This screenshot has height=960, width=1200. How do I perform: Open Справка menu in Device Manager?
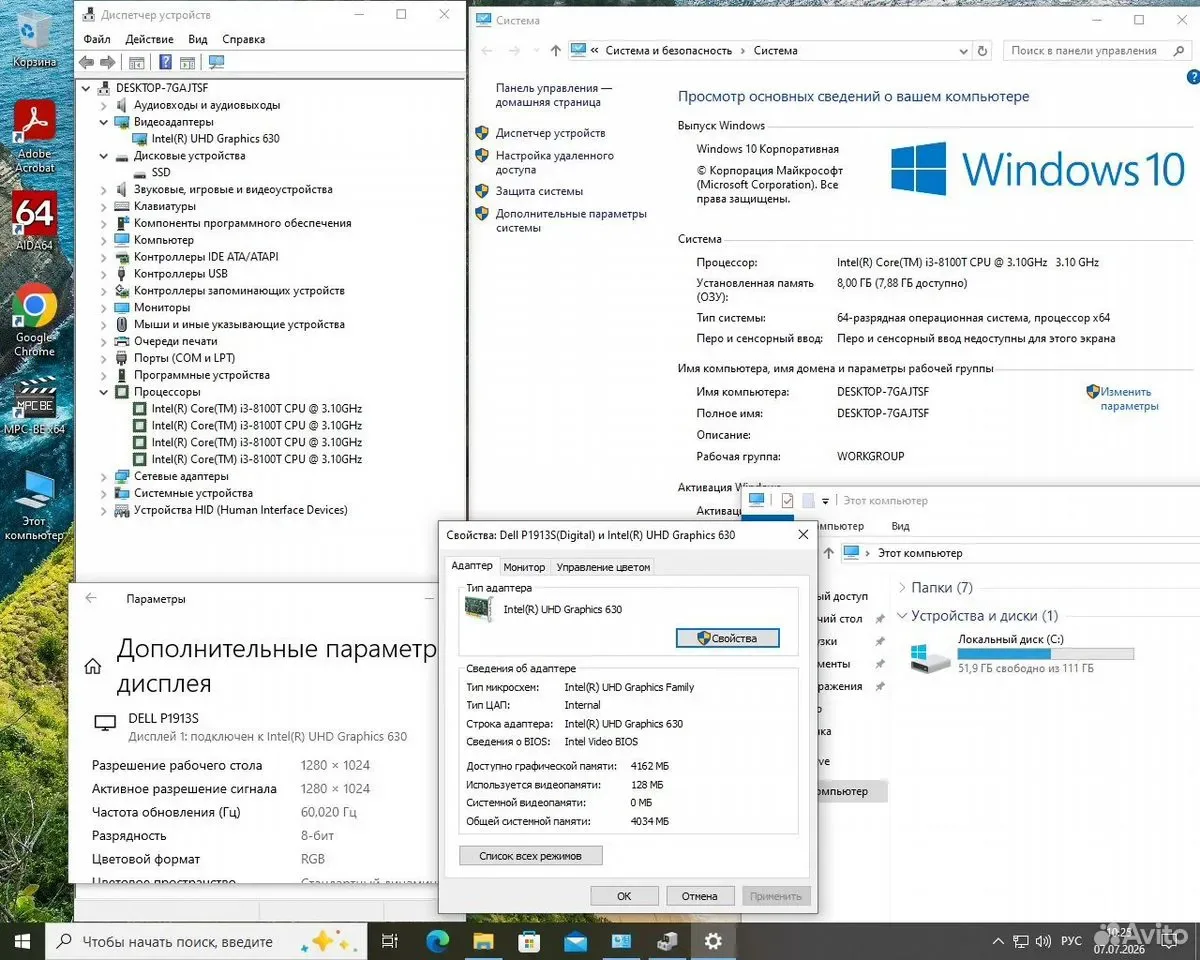(x=244, y=39)
